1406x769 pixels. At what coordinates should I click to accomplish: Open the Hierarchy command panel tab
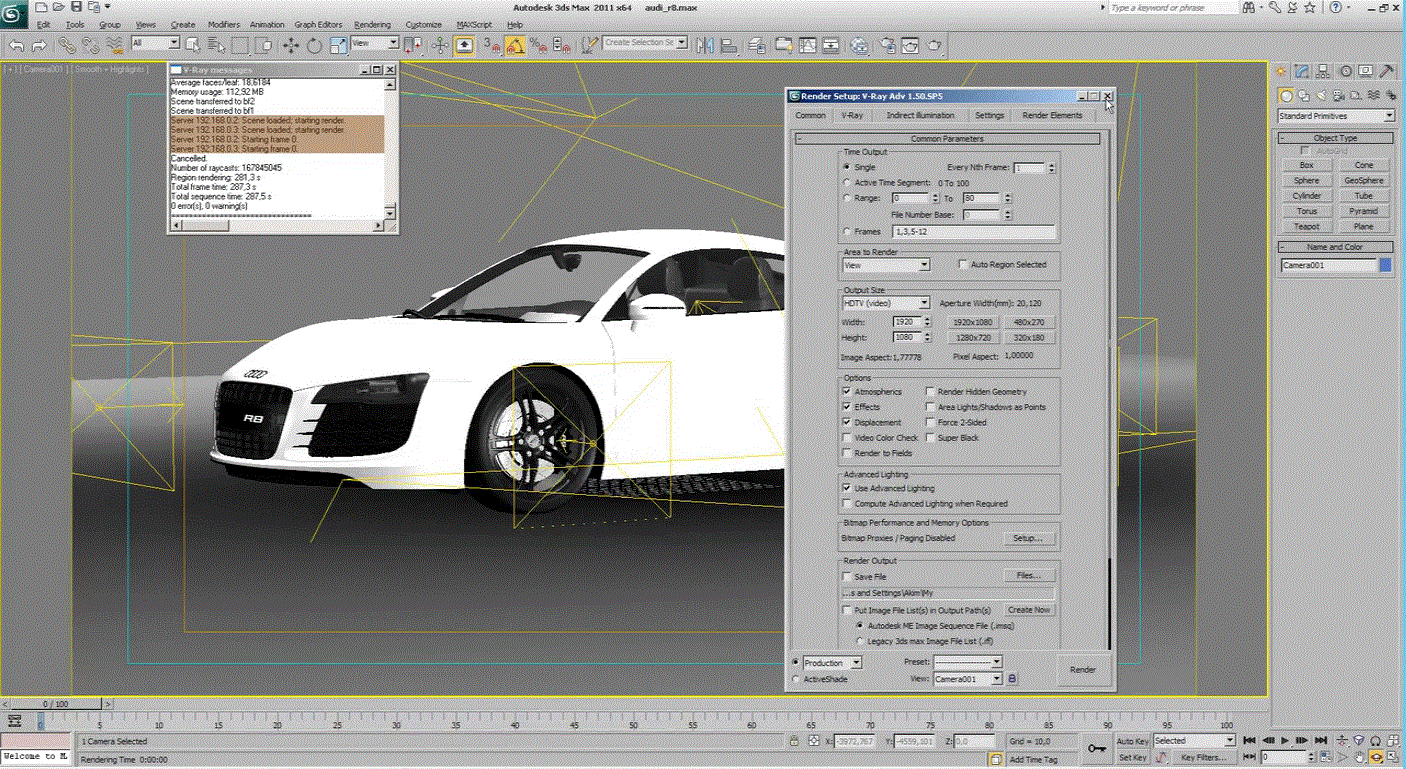1324,71
